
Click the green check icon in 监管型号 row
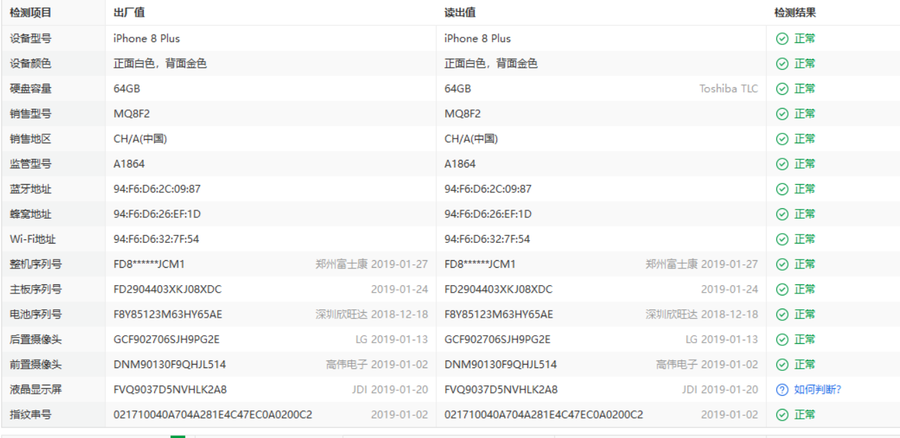point(782,164)
